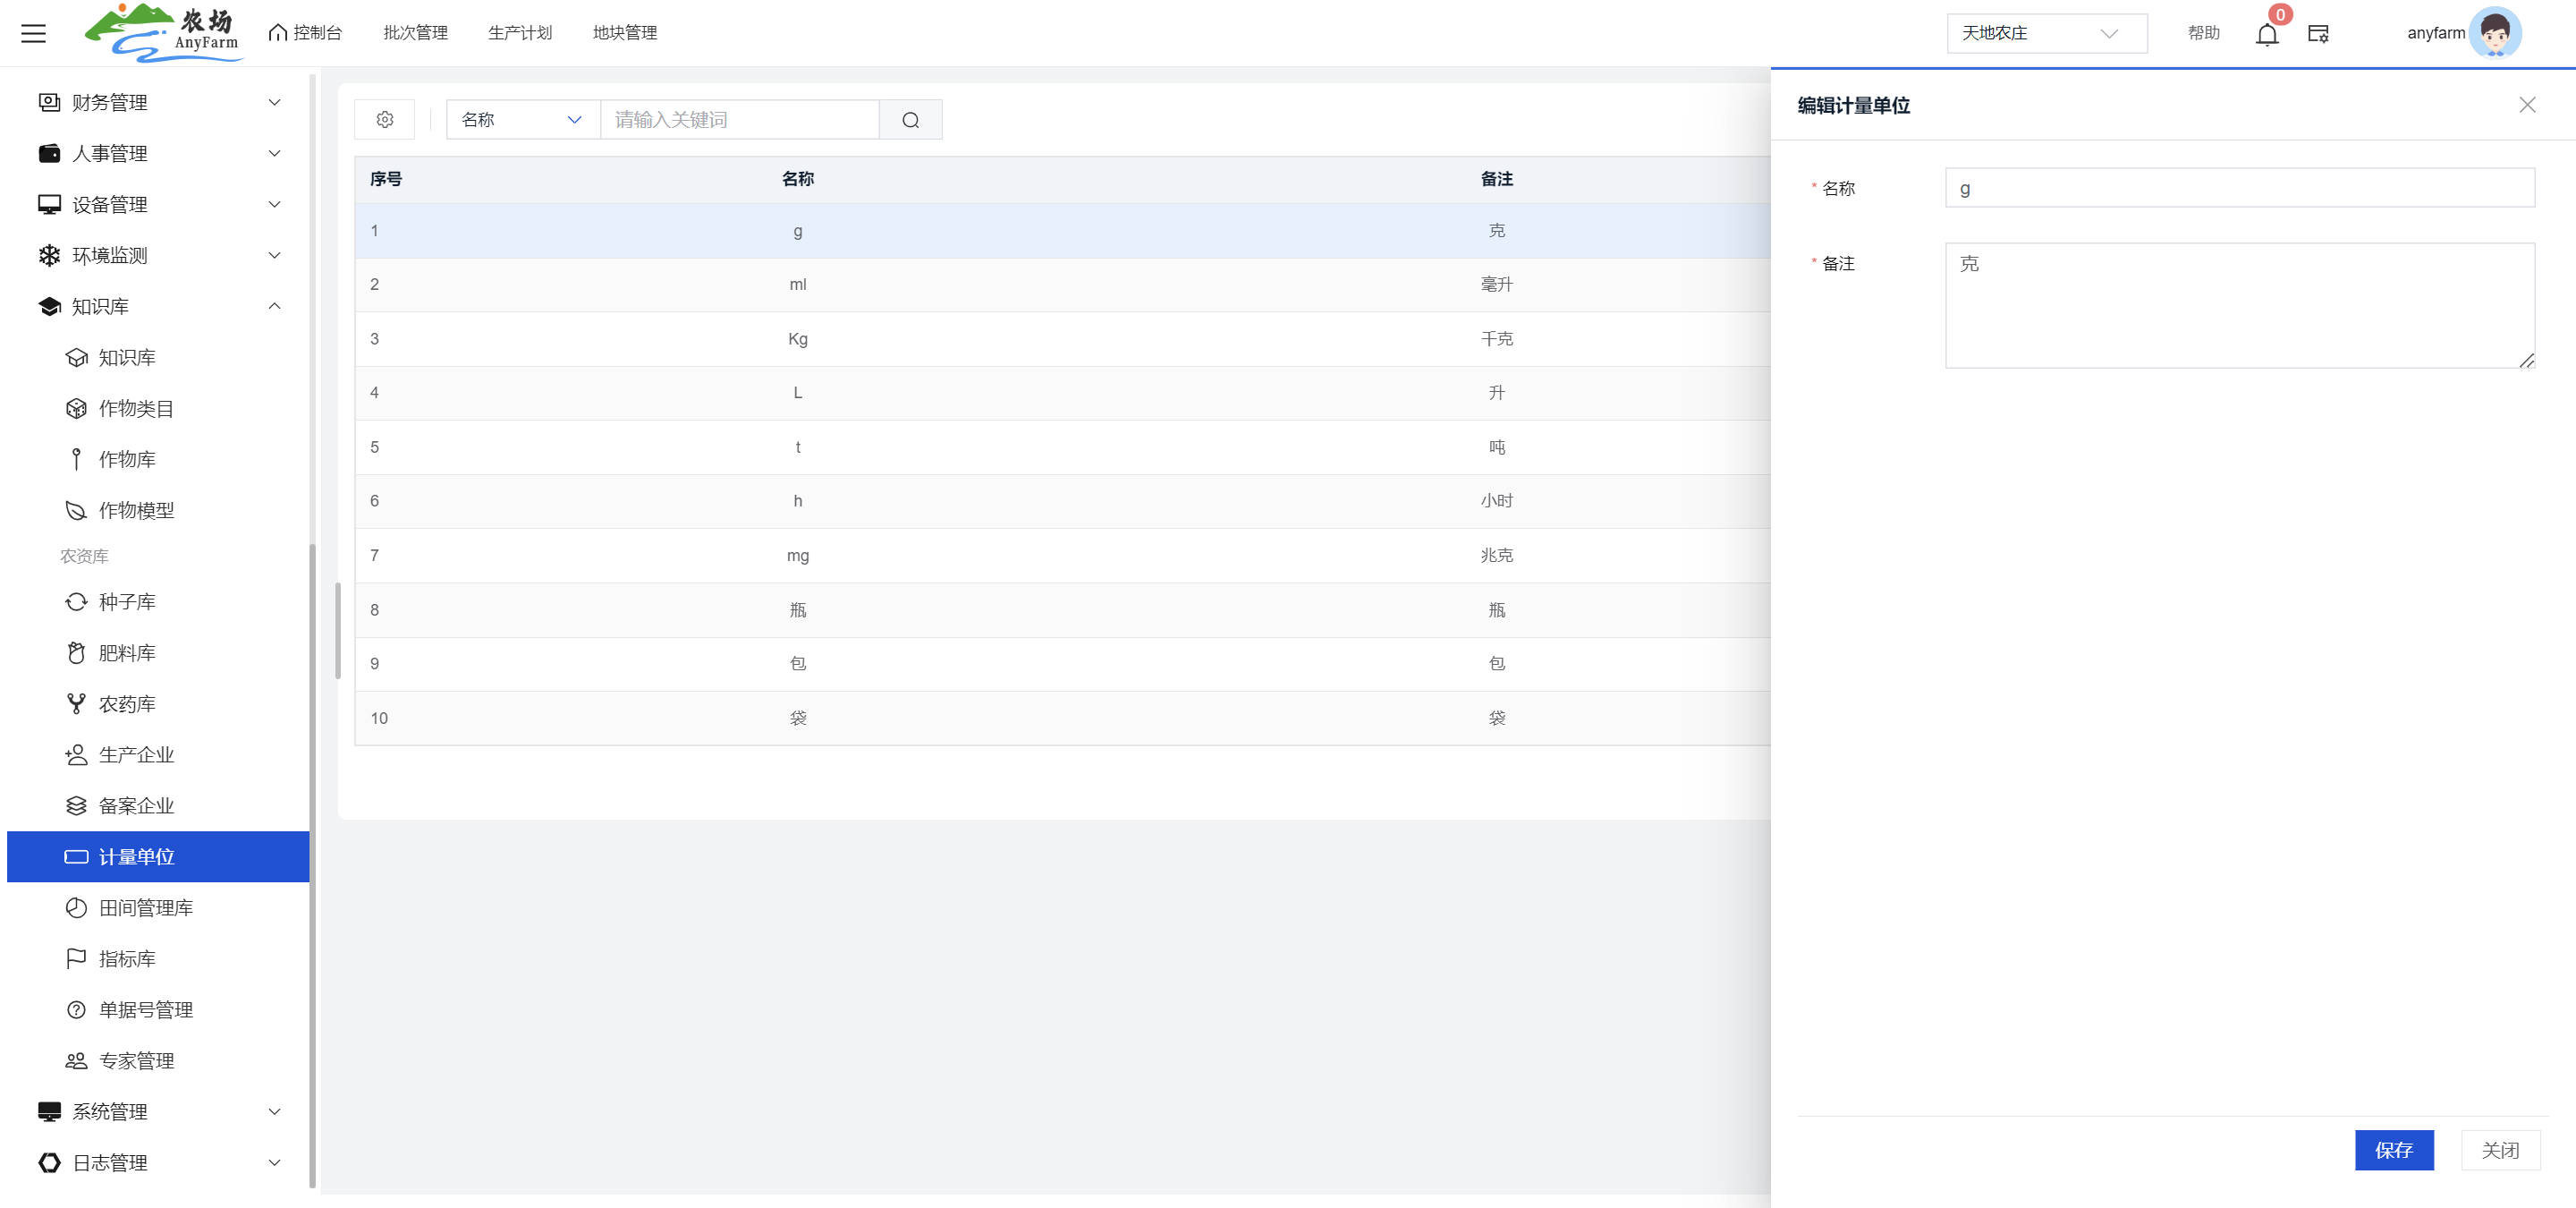2576x1208 pixels.
Task: Click the hamburger menu icon
Action: (33, 33)
